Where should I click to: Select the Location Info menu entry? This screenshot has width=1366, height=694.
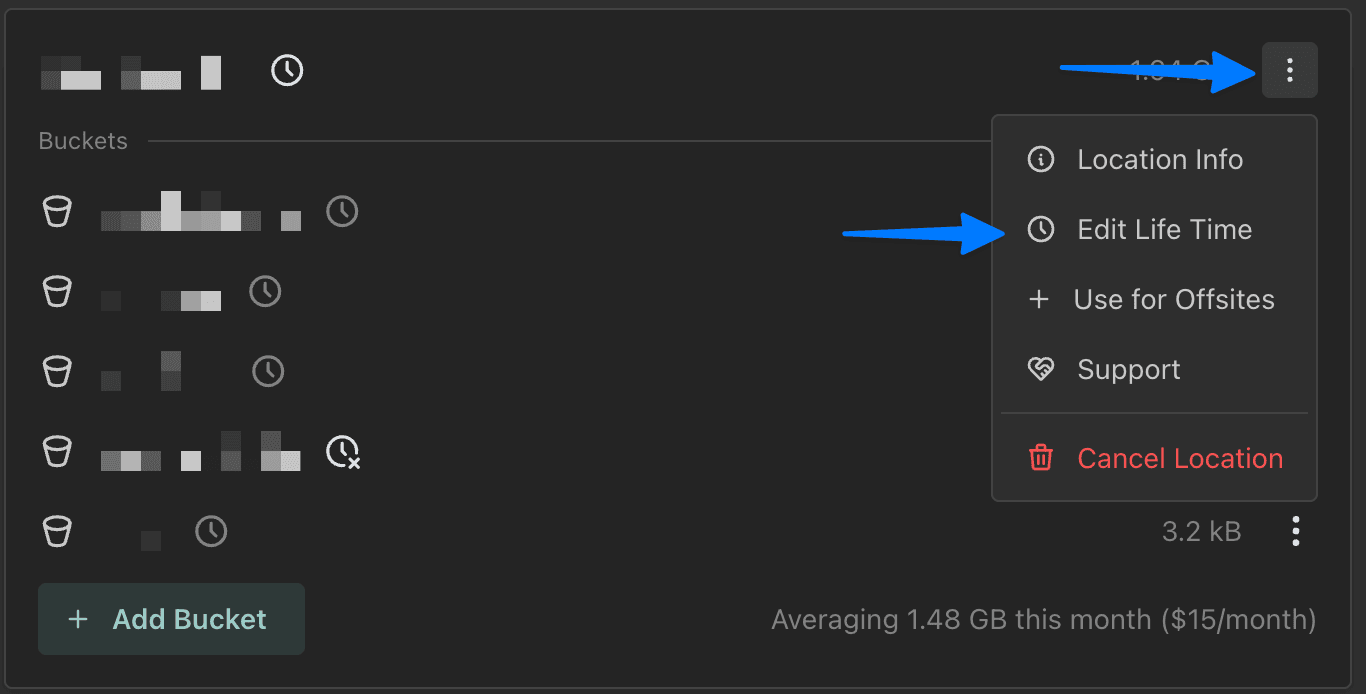(x=1159, y=160)
